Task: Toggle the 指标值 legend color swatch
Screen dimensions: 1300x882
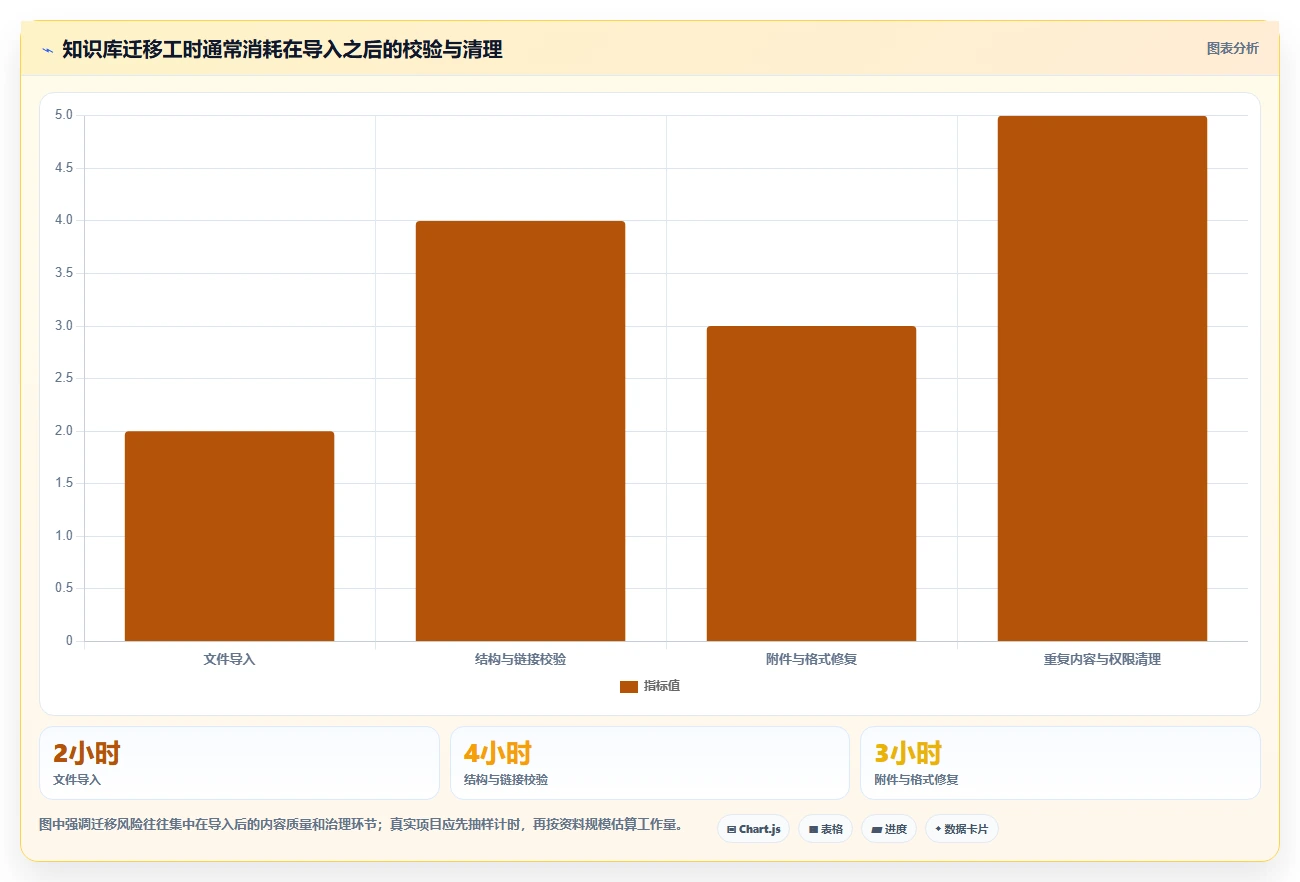Action: [628, 686]
